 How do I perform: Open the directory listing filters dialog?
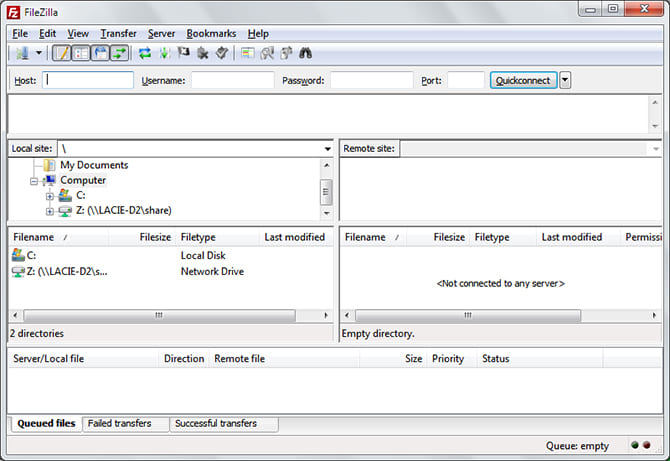(247, 53)
